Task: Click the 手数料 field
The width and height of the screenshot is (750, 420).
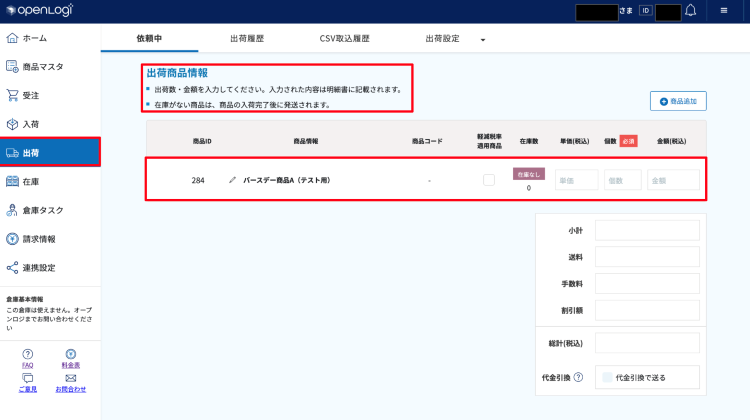Action: coord(647,284)
